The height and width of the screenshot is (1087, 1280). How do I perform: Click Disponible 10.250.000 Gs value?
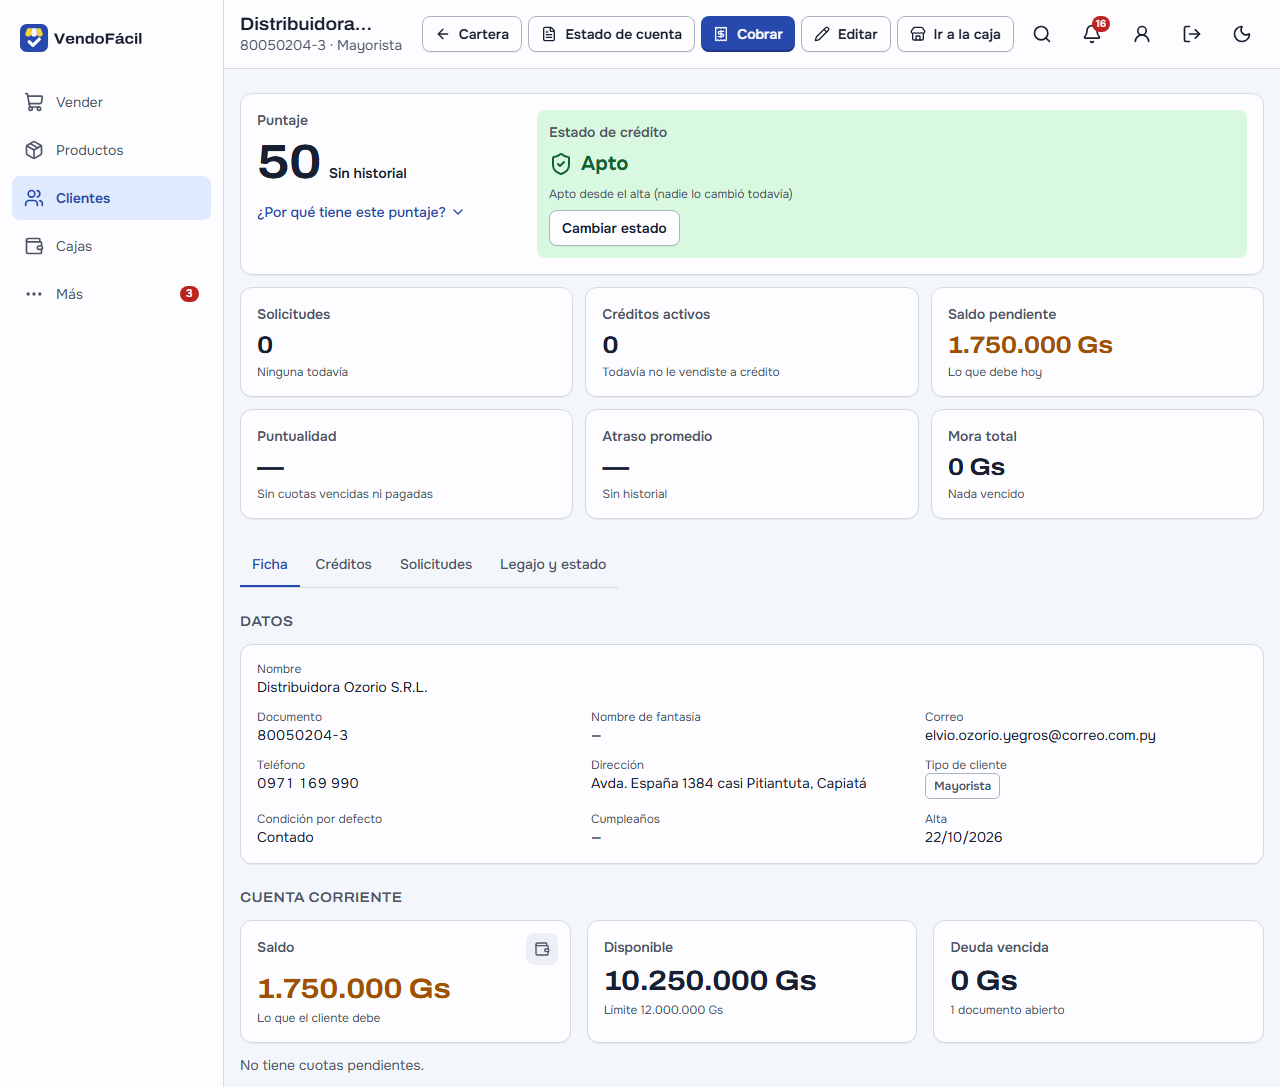tap(710, 980)
